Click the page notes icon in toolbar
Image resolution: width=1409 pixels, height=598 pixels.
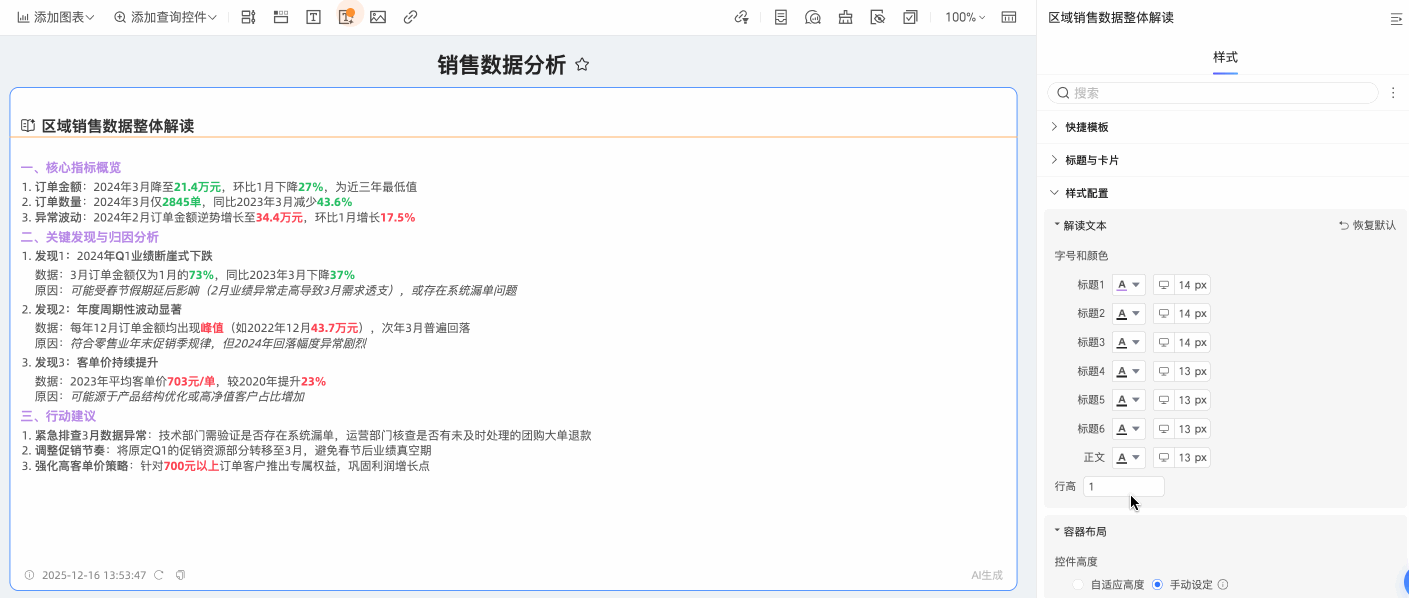click(x=781, y=17)
